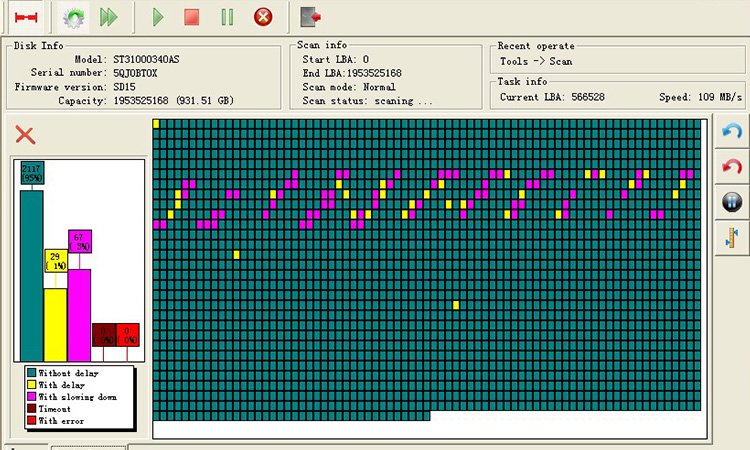750x450 pixels.
Task: Click the 'With error' legend label
Action: tap(61, 421)
